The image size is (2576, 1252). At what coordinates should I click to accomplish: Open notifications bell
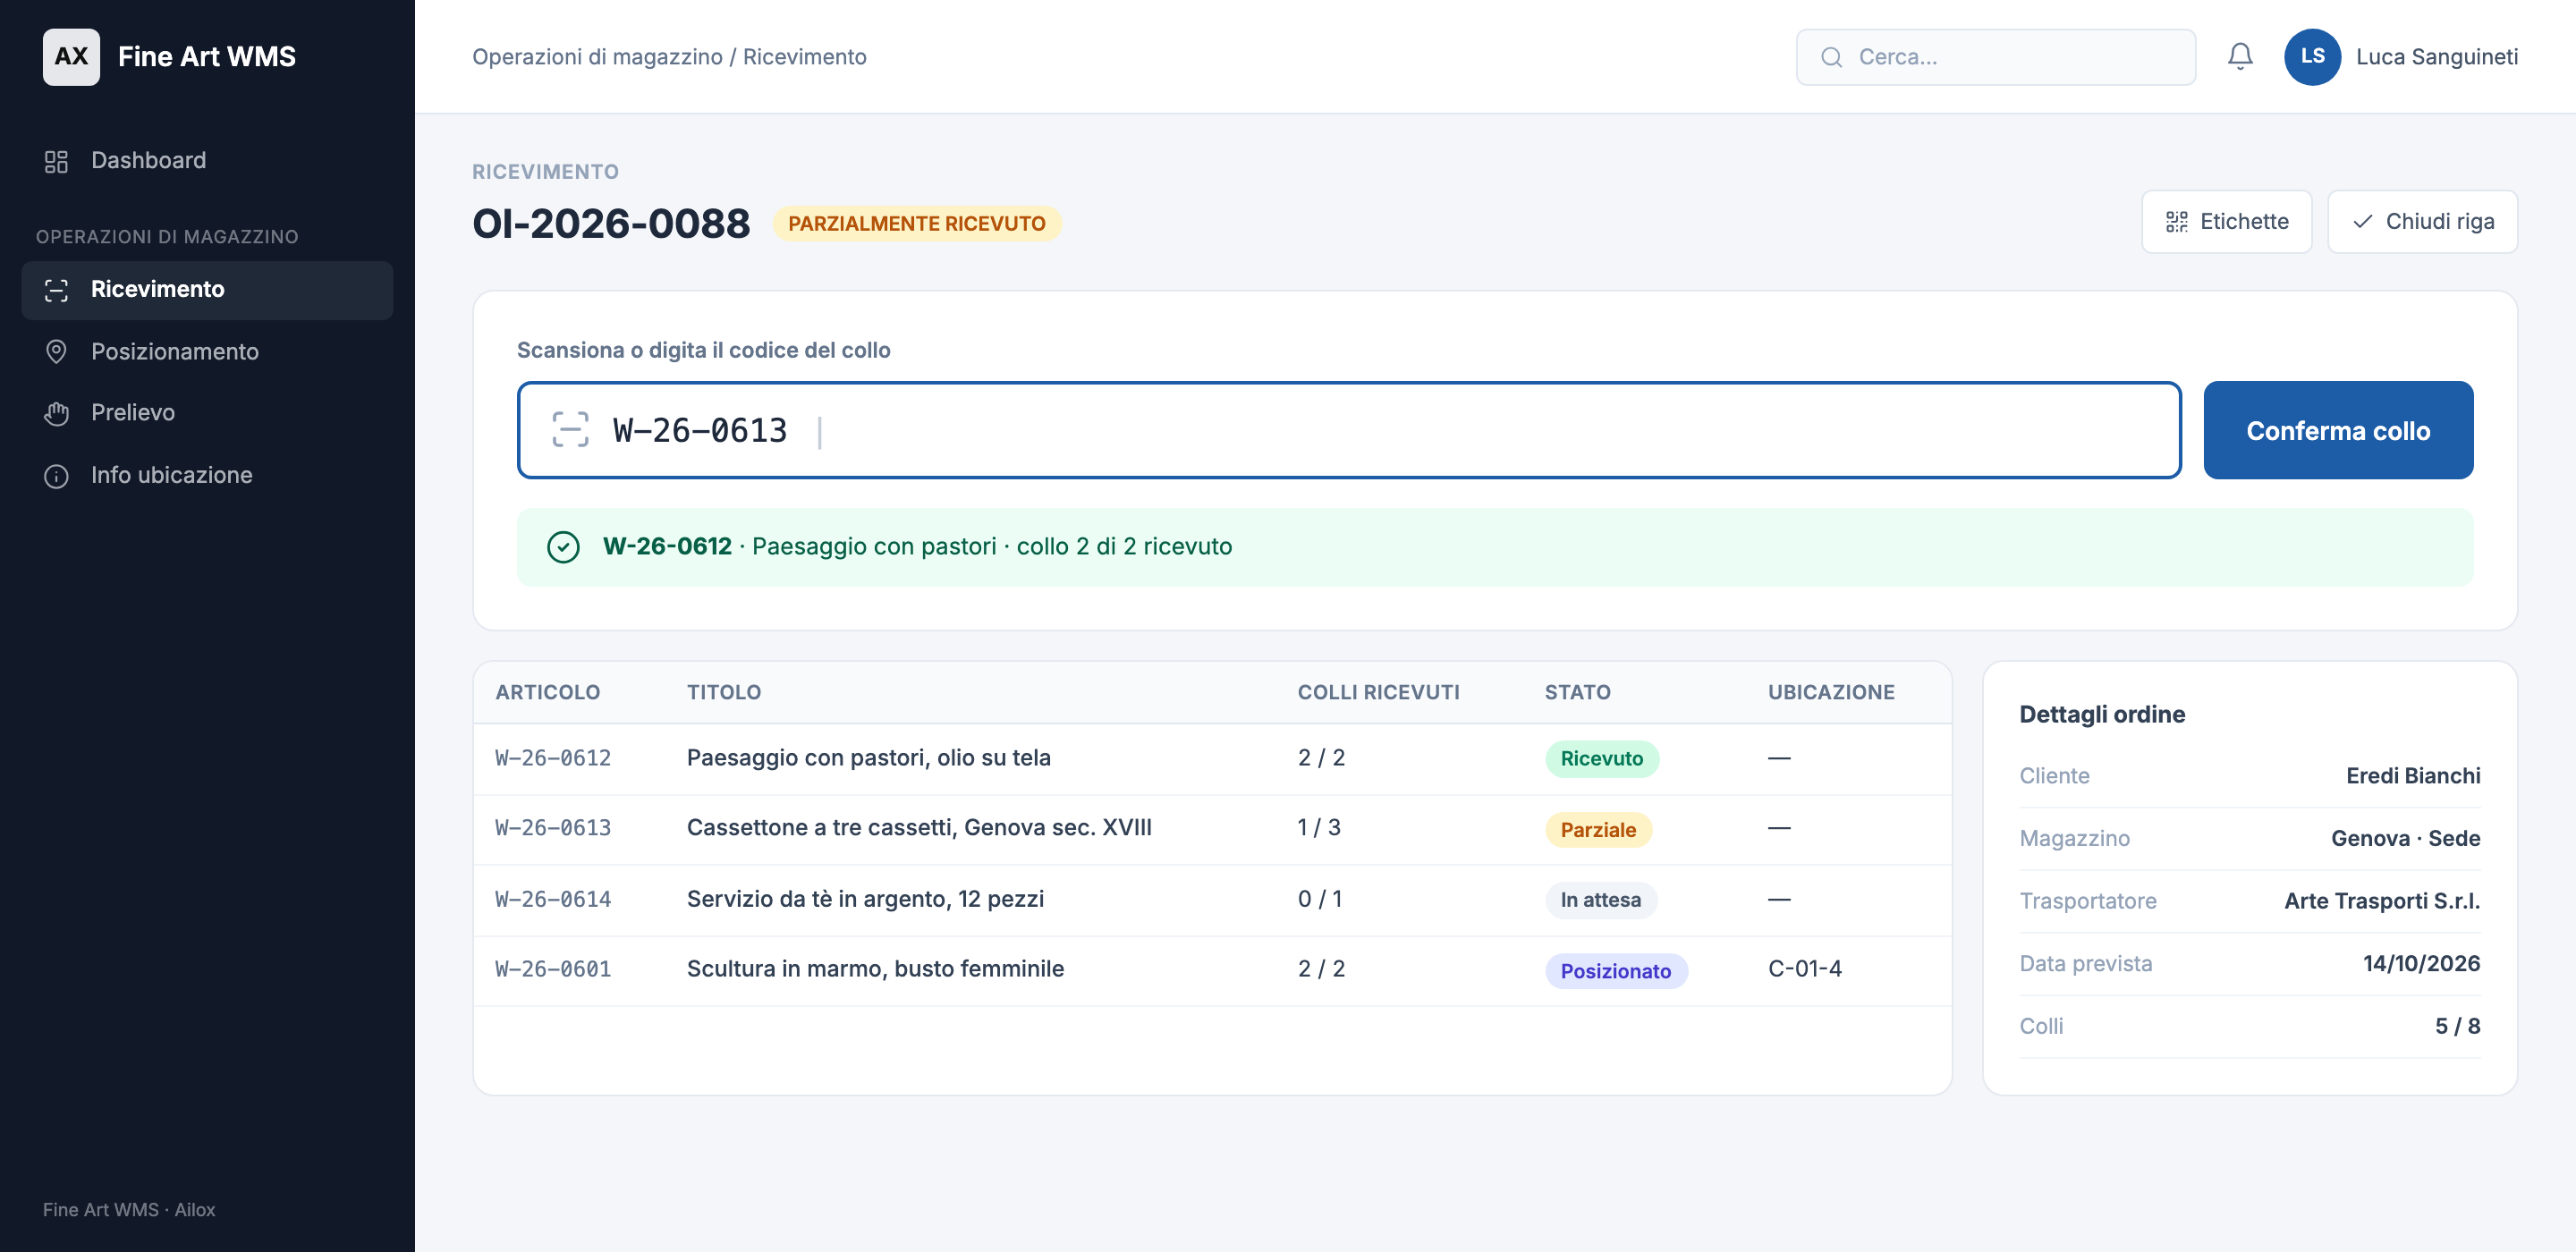coord(2240,56)
